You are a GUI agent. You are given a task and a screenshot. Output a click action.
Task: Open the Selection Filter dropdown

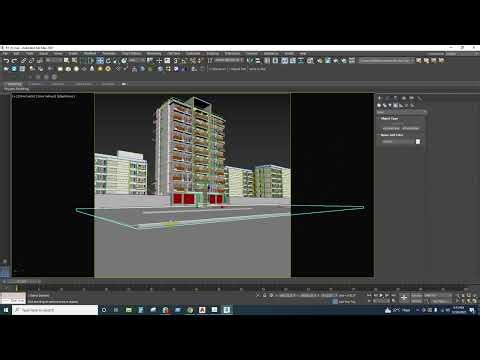(54, 60)
